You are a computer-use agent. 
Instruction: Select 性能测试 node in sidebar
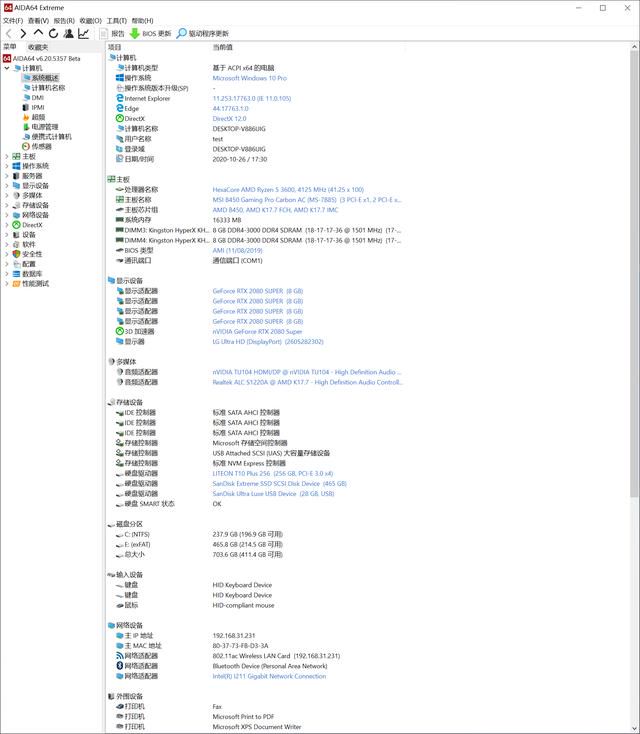(30, 284)
